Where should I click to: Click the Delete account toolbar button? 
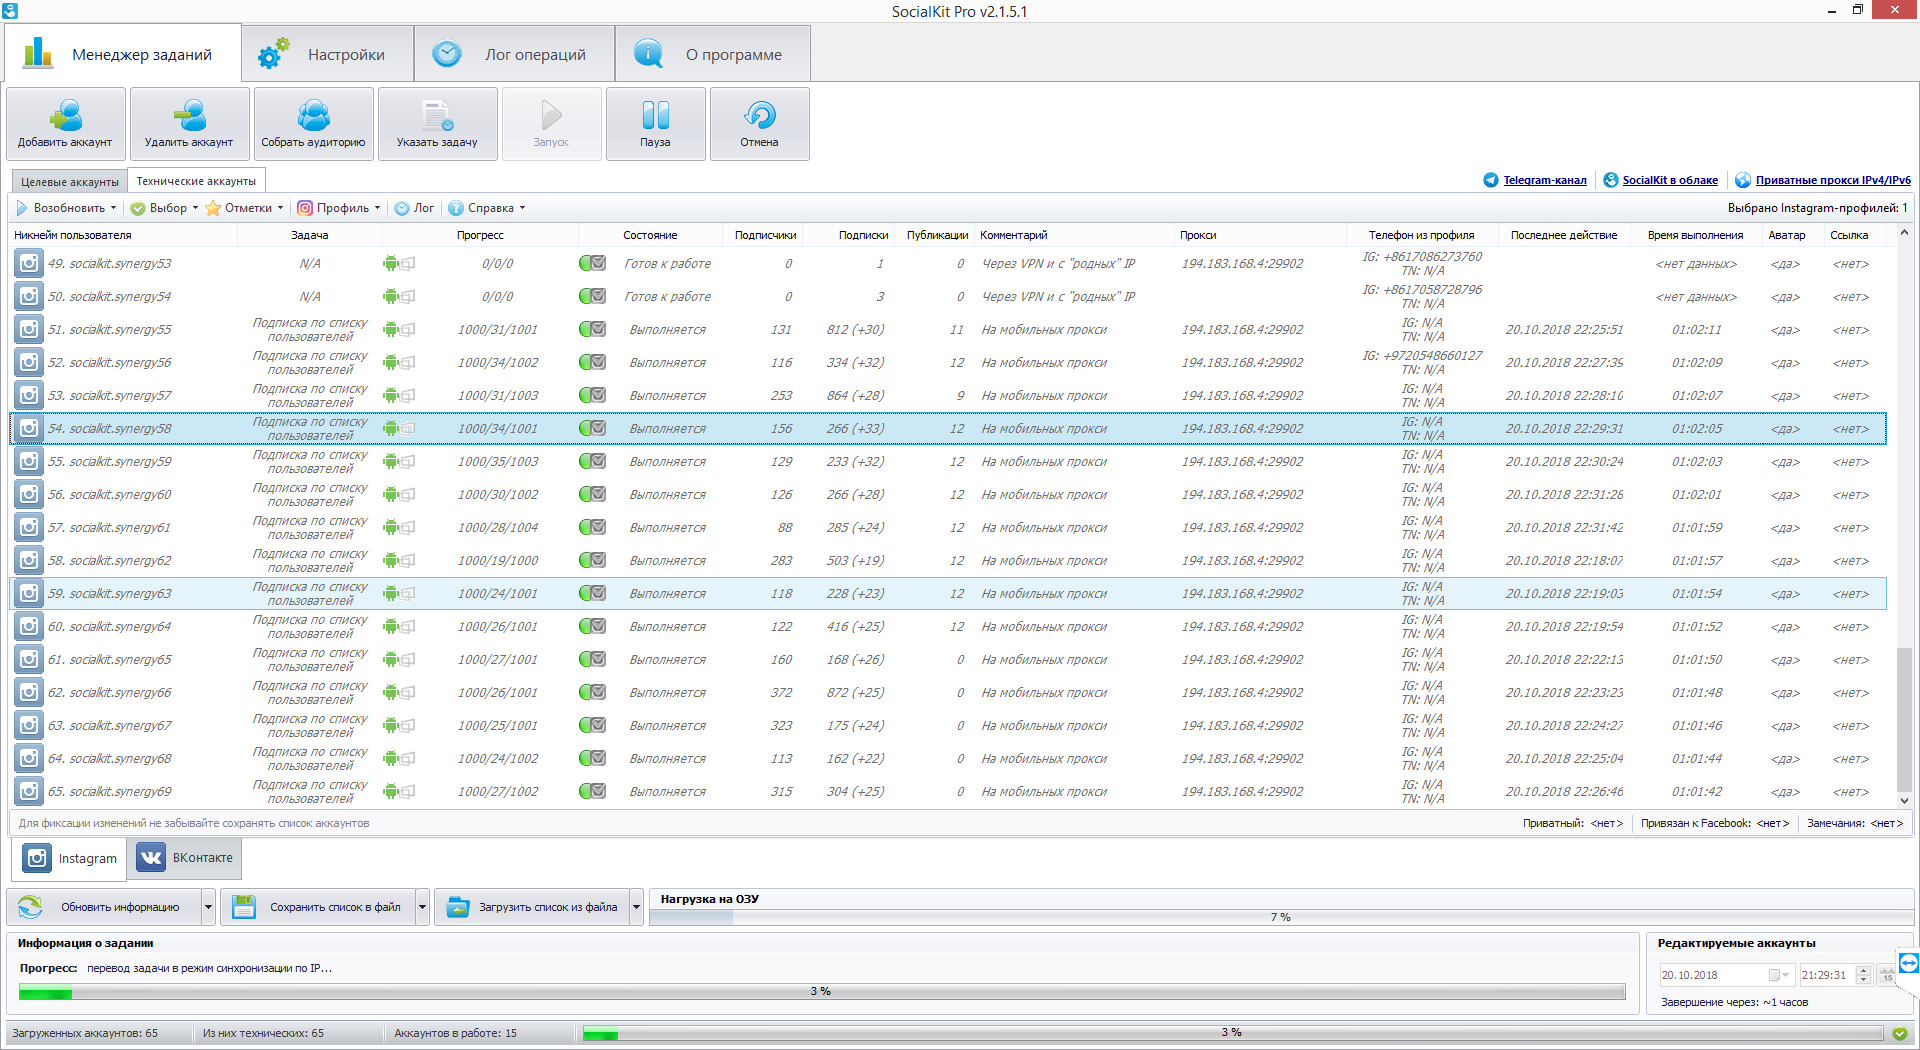[x=190, y=124]
